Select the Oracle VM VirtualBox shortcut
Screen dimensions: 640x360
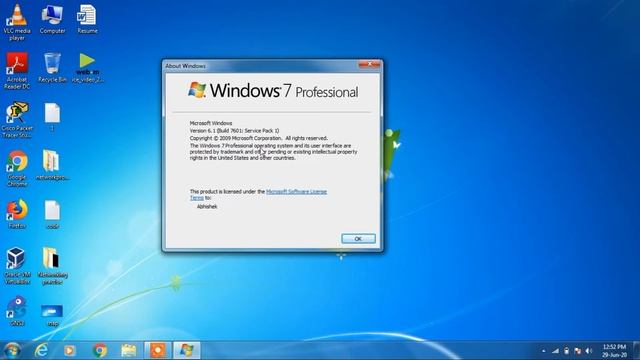tap(17, 265)
